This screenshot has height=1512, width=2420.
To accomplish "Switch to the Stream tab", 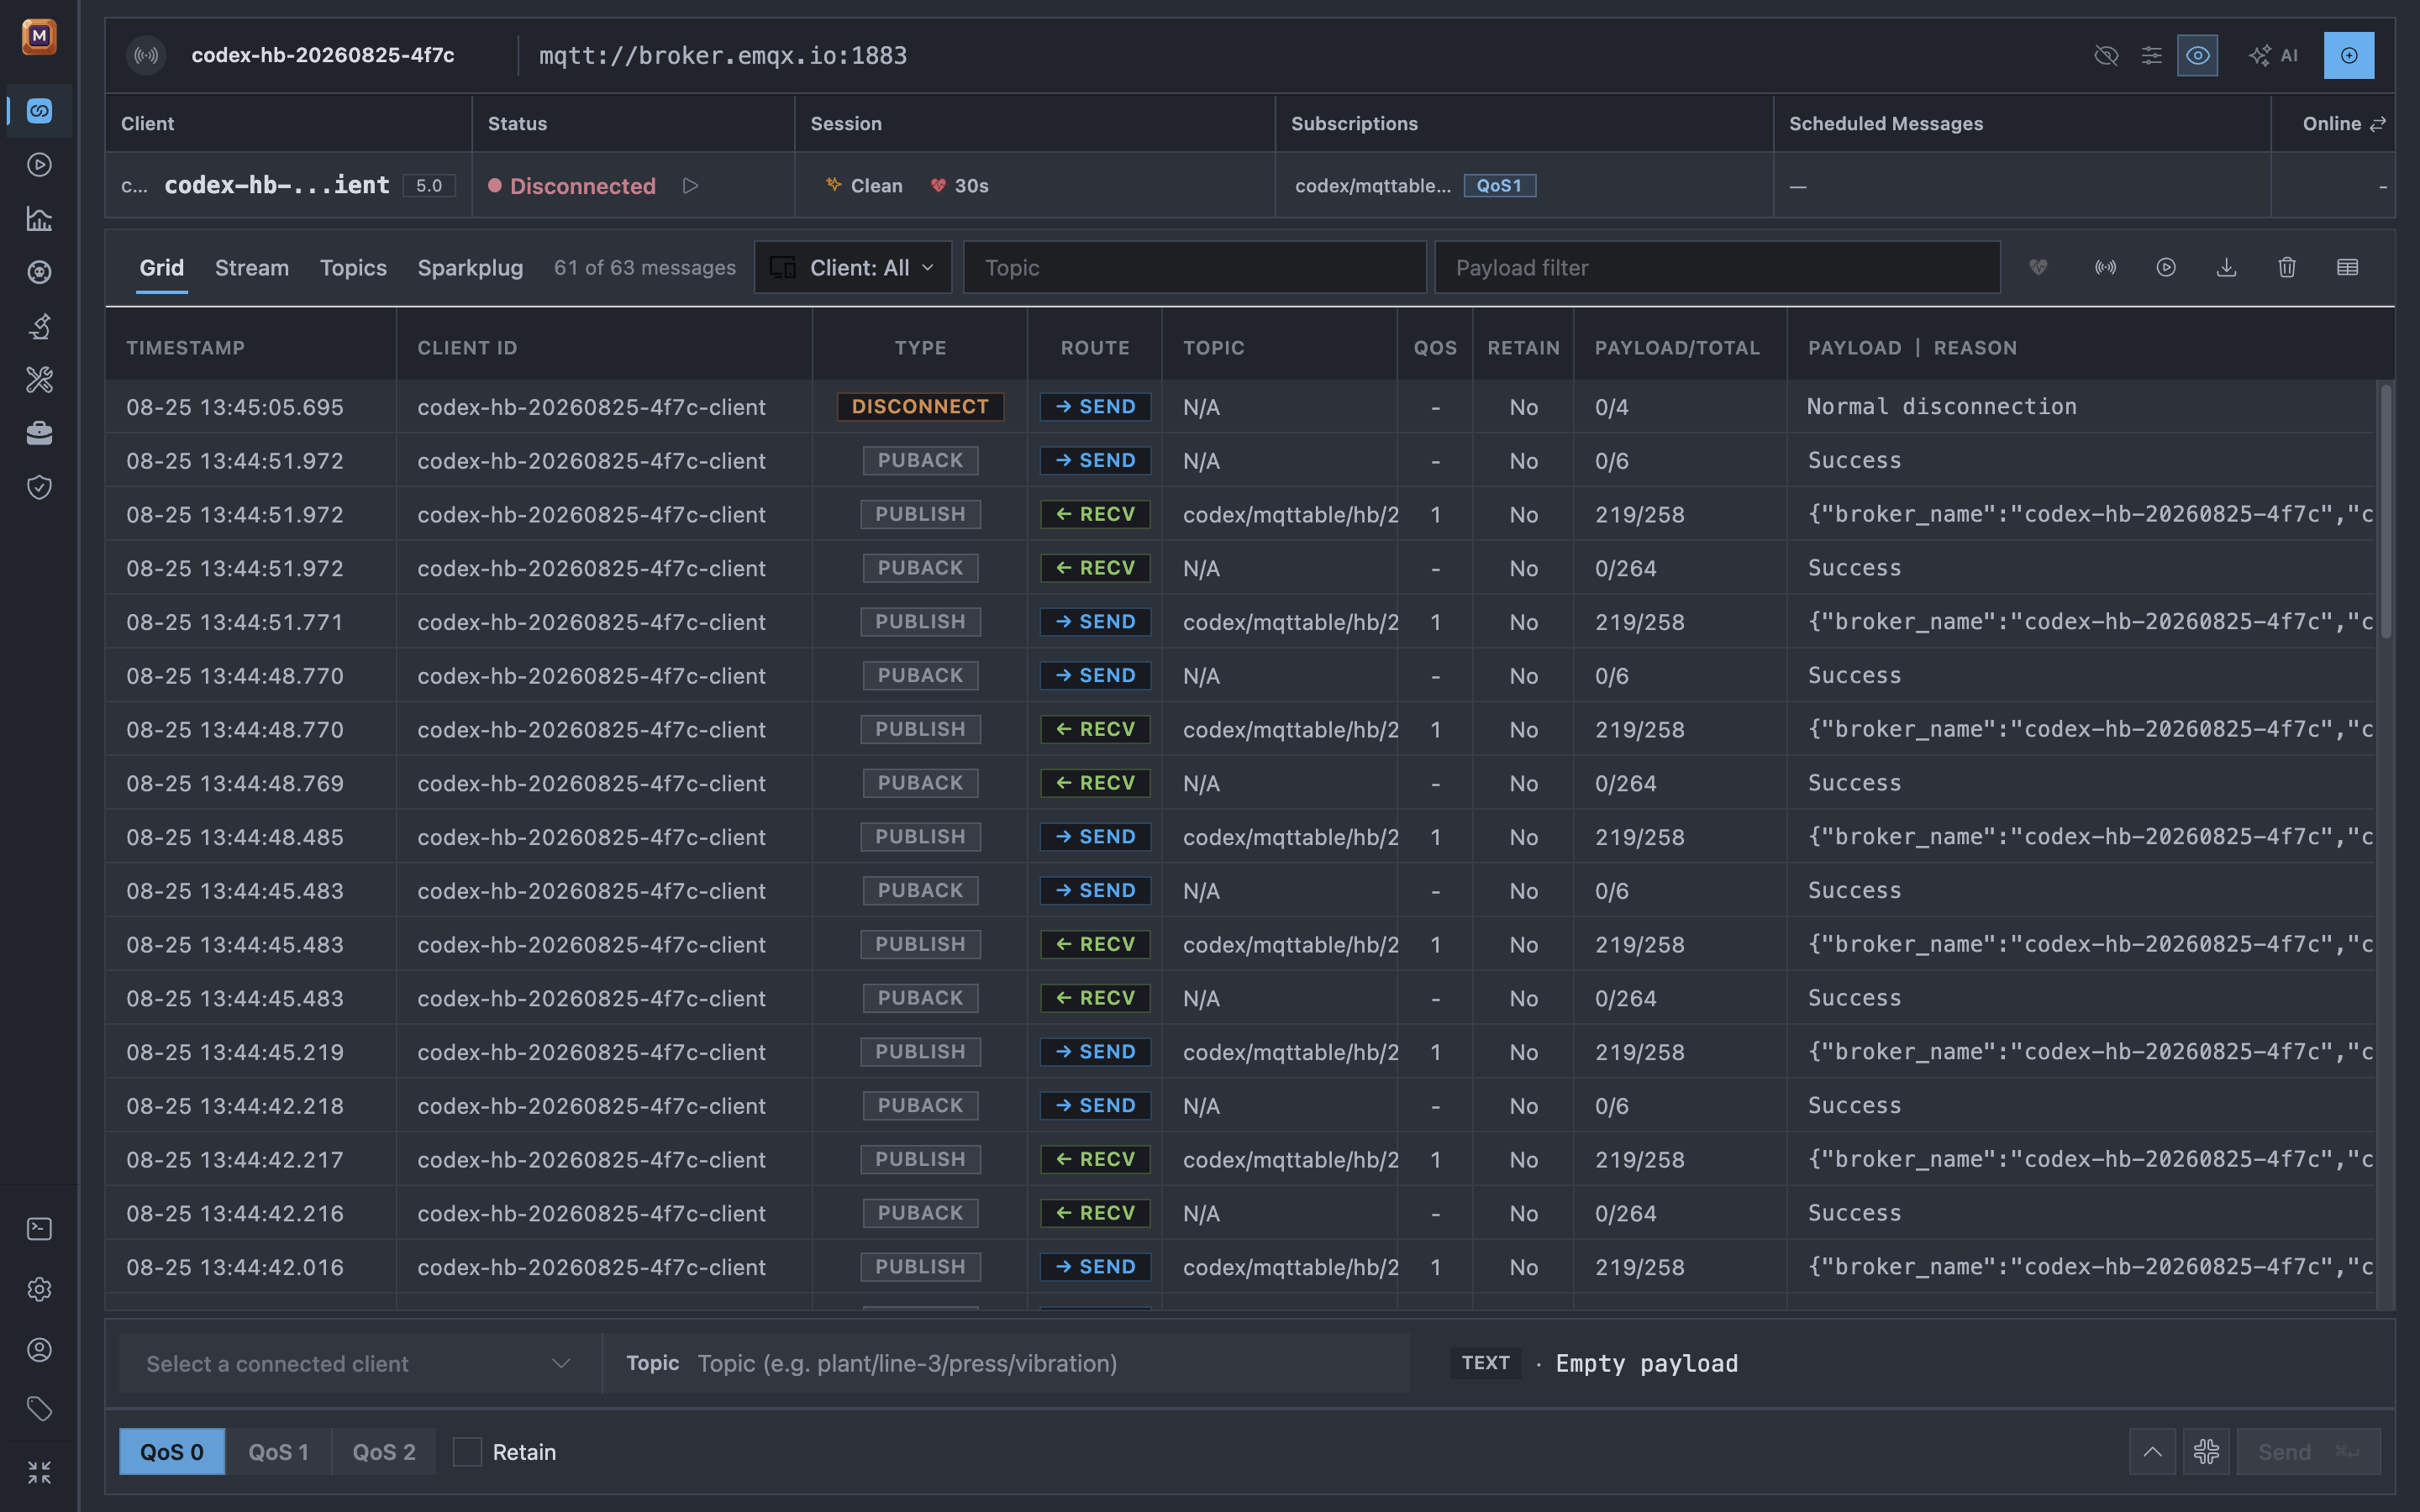I will 252,268.
